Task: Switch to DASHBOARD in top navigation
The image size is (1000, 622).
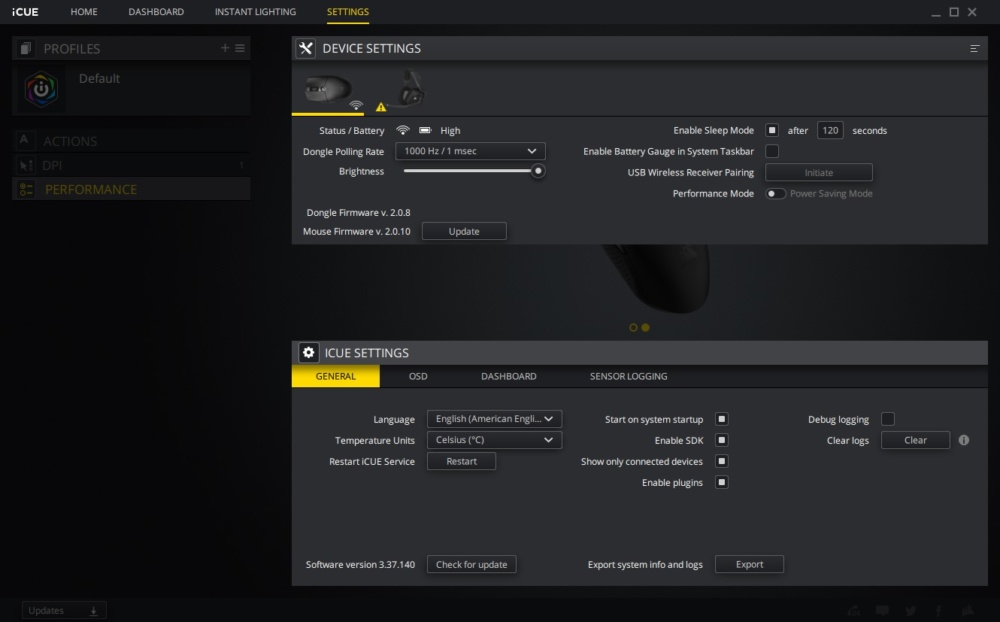Action: [x=156, y=11]
